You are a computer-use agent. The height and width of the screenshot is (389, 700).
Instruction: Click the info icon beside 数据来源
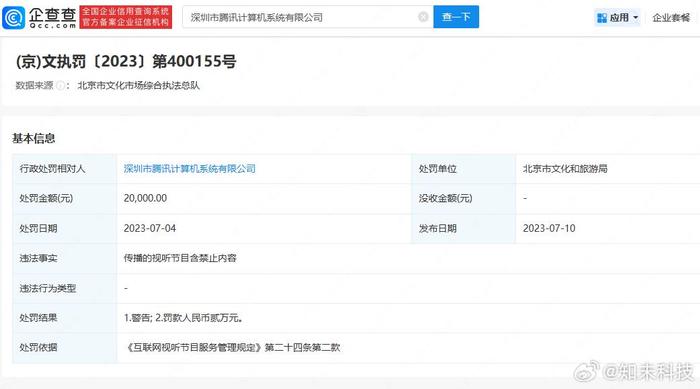(x=60, y=85)
